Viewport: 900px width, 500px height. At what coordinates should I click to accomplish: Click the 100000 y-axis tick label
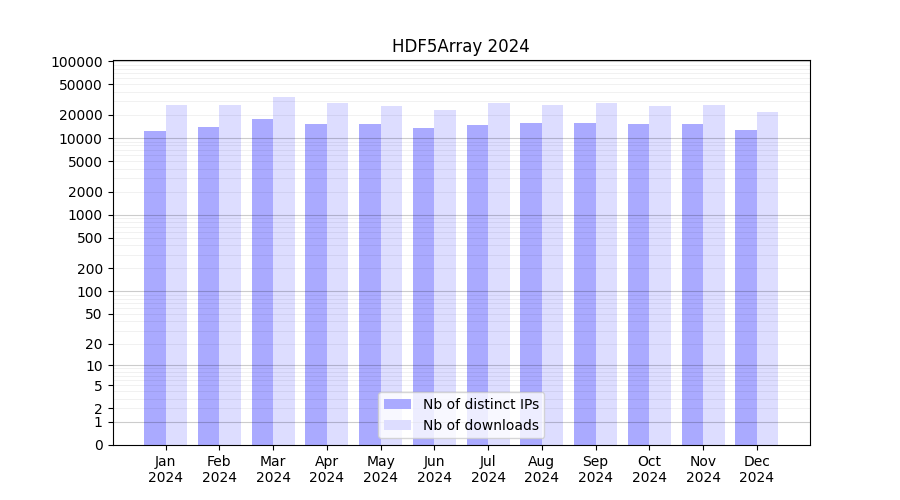tap(76, 62)
